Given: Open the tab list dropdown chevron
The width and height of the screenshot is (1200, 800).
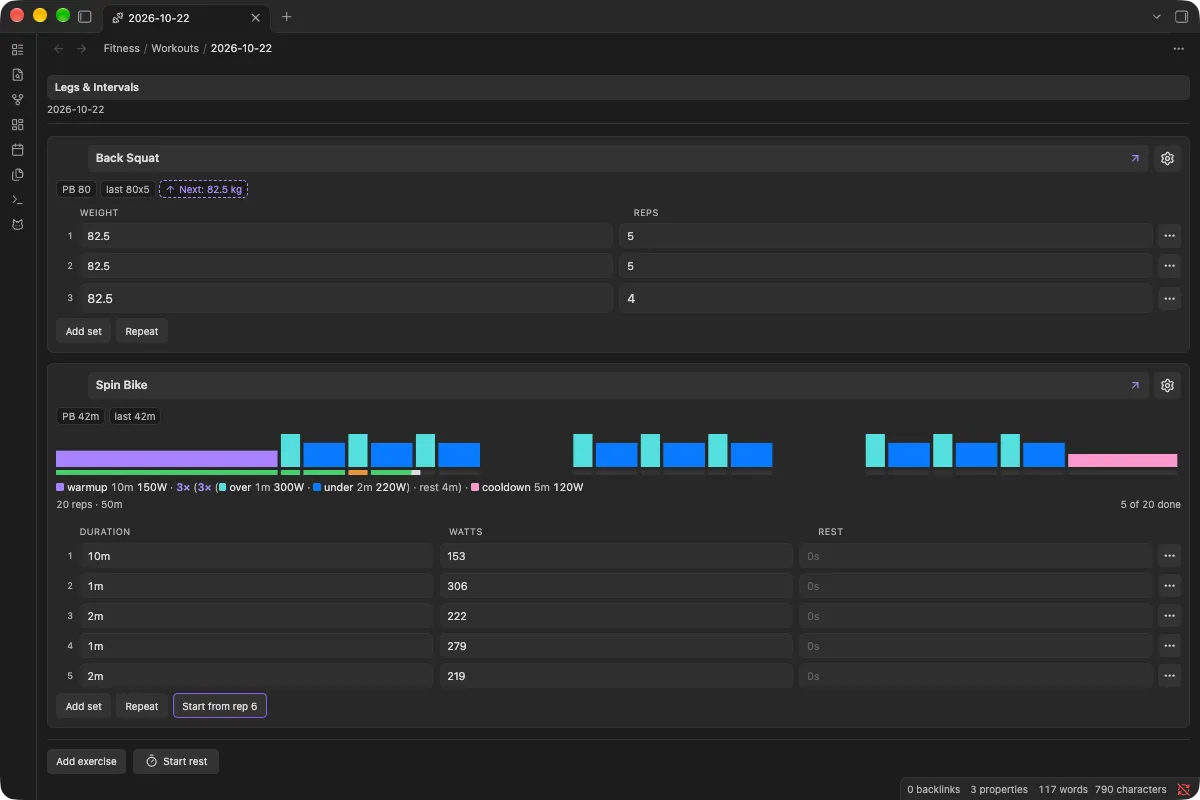Looking at the screenshot, I should [x=1157, y=17].
